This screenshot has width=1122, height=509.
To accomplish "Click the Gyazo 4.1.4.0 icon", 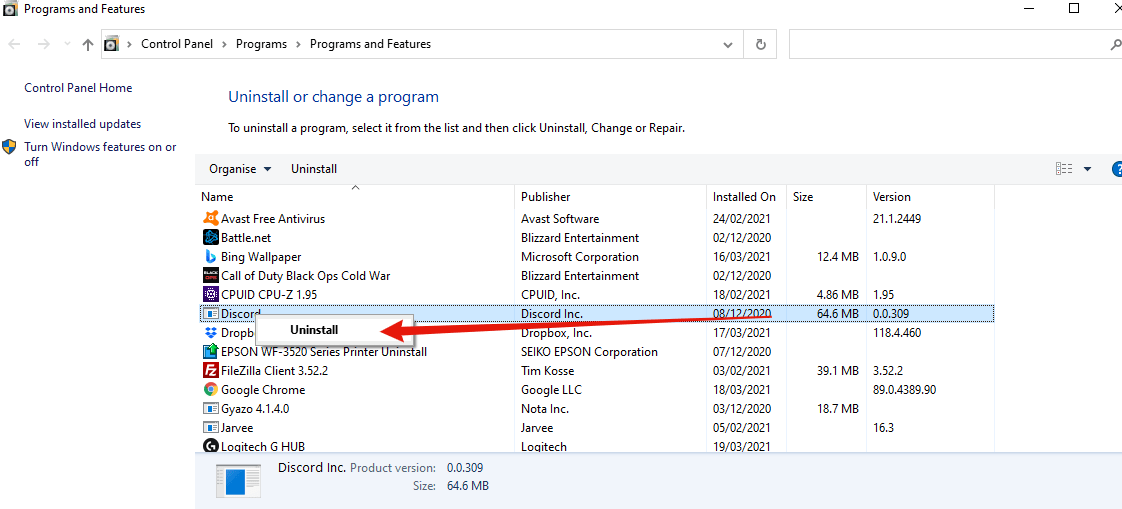I will (x=210, y=409).
